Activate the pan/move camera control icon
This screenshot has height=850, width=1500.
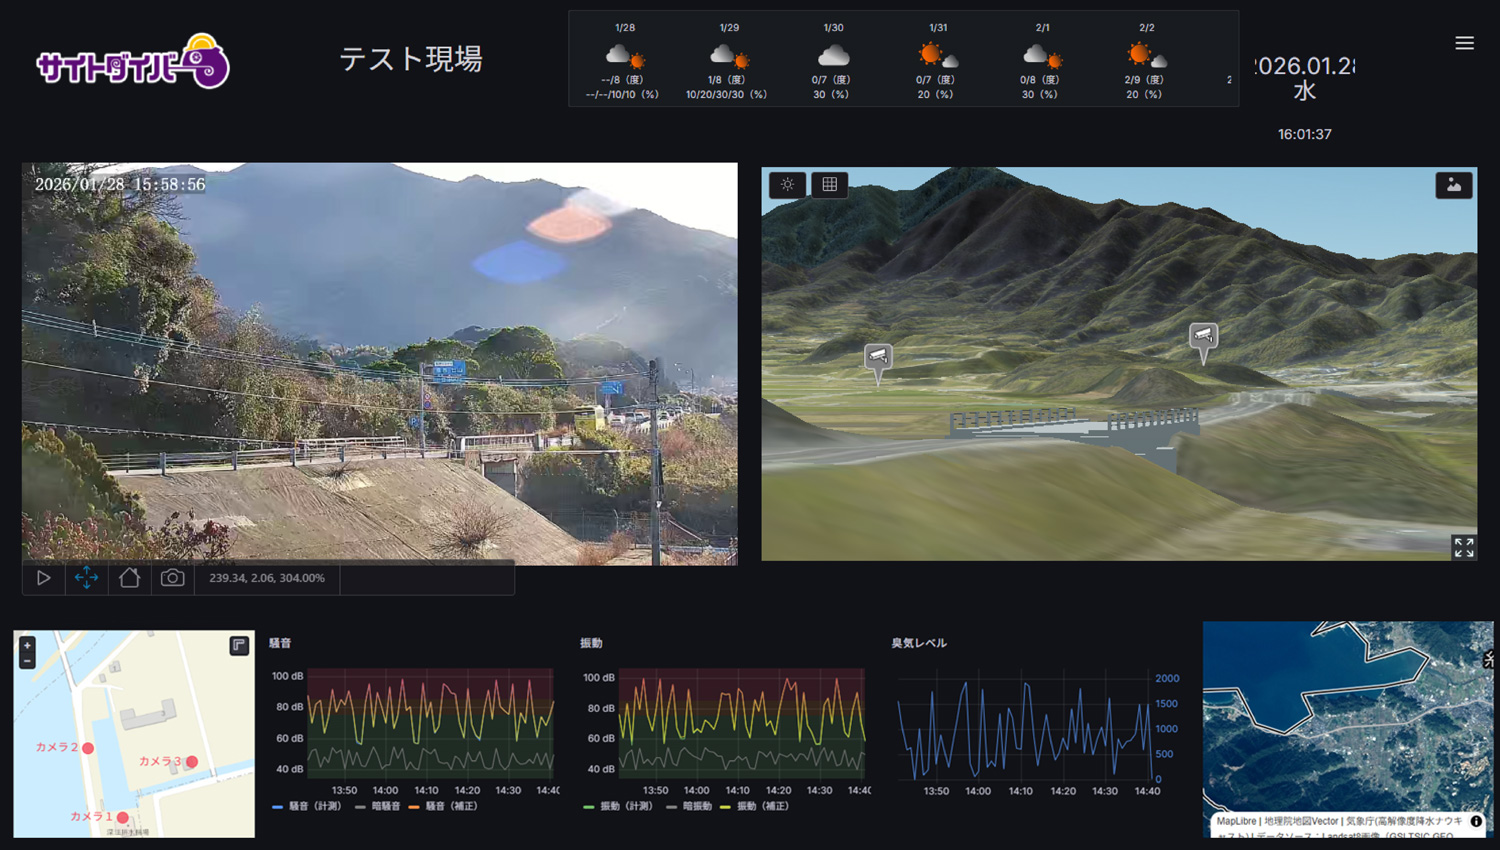click(x=86, y=578)
